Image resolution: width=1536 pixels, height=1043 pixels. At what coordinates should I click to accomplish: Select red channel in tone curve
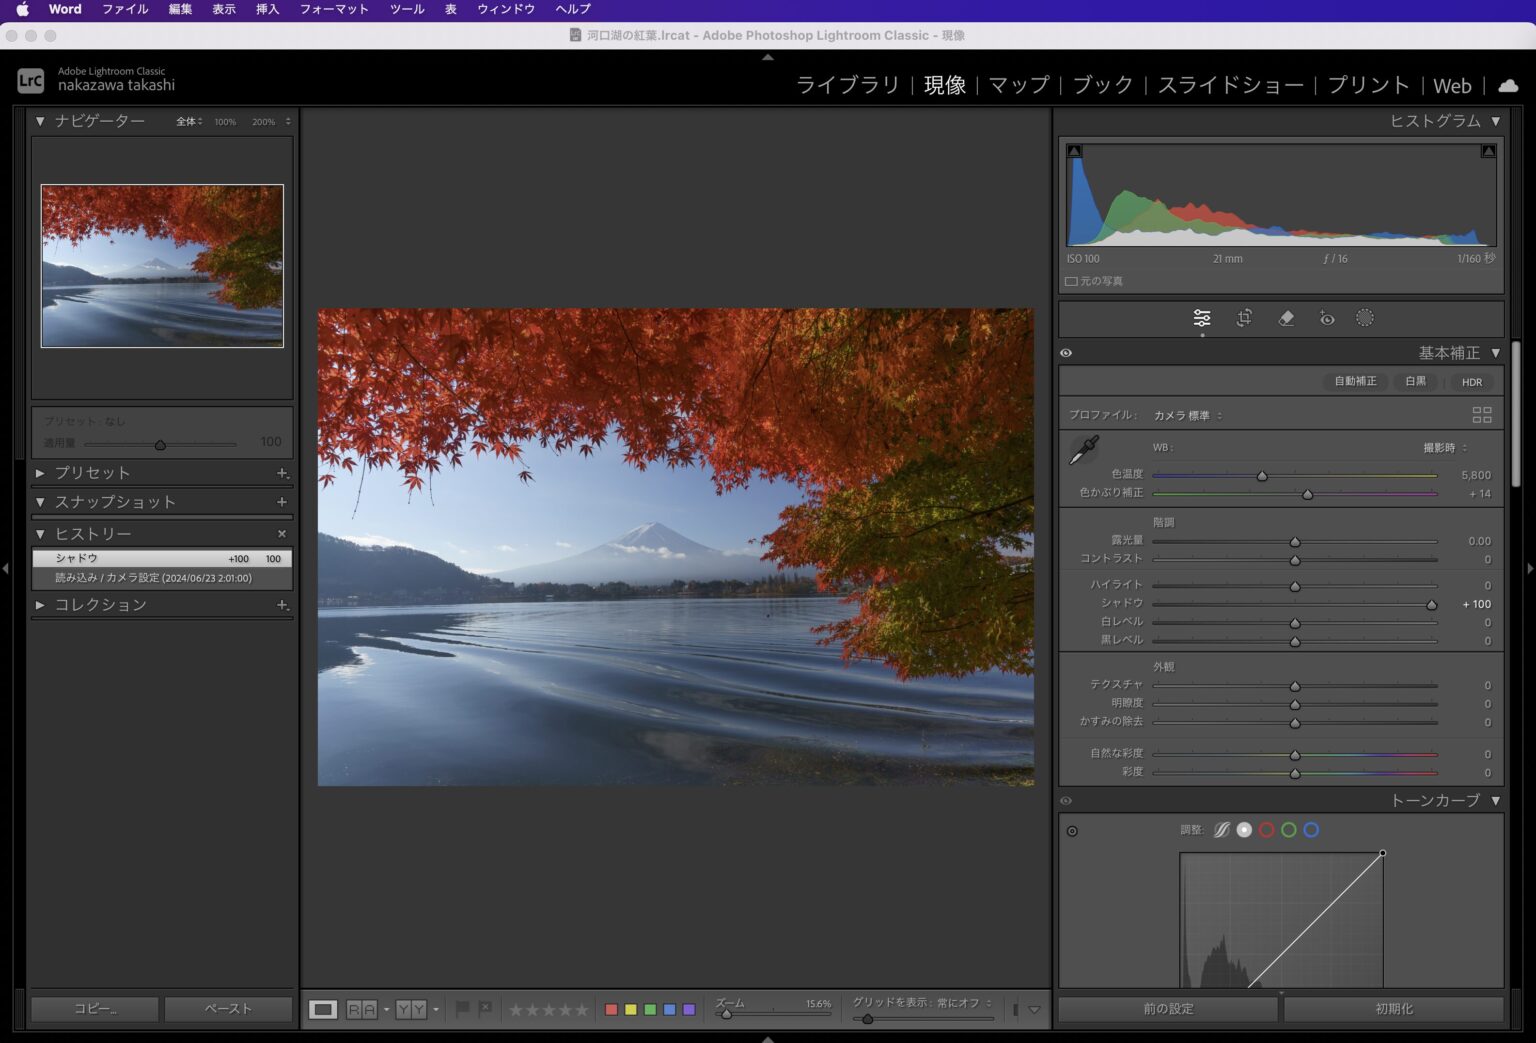[1266, 830]
